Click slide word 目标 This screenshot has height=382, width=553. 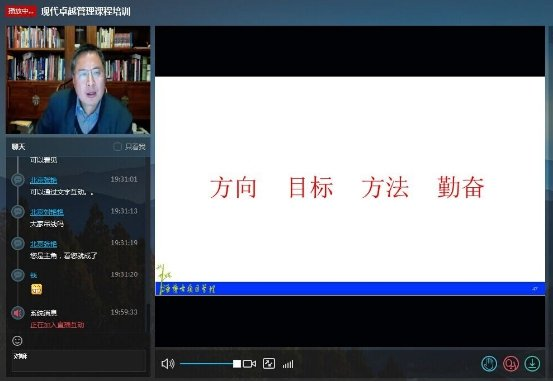(x=311, y=187)
